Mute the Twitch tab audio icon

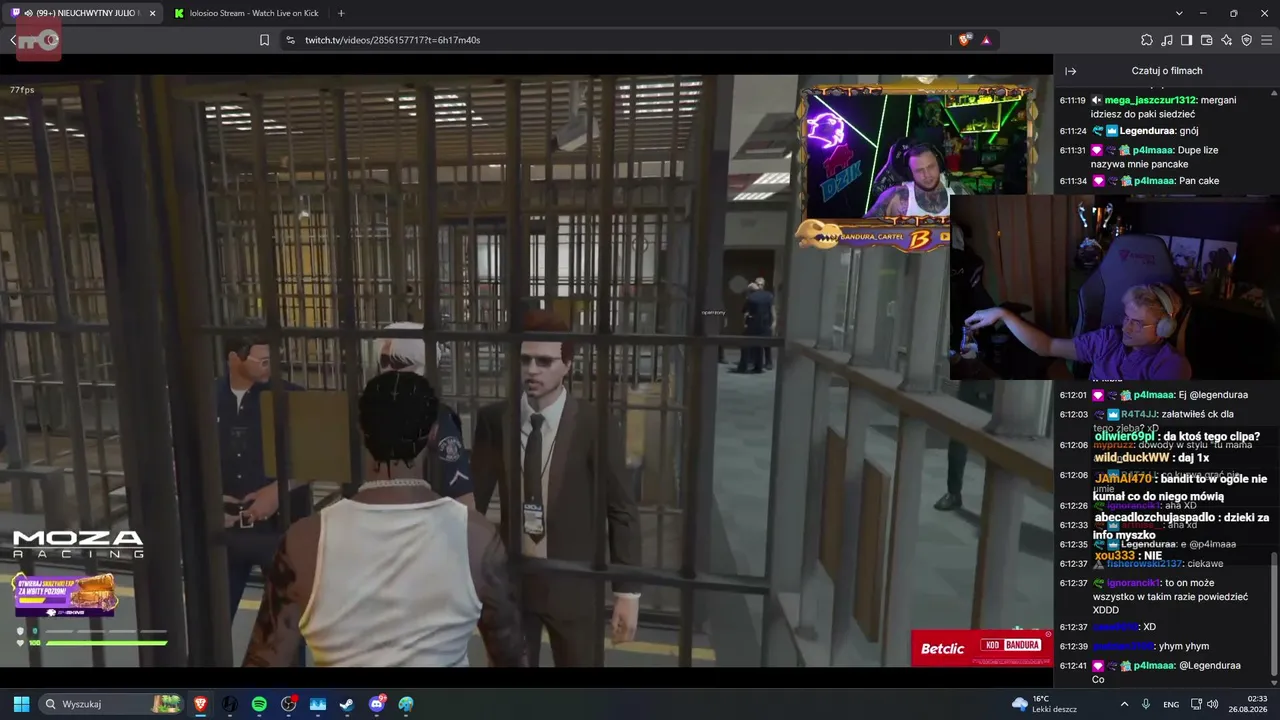[28, 13]
